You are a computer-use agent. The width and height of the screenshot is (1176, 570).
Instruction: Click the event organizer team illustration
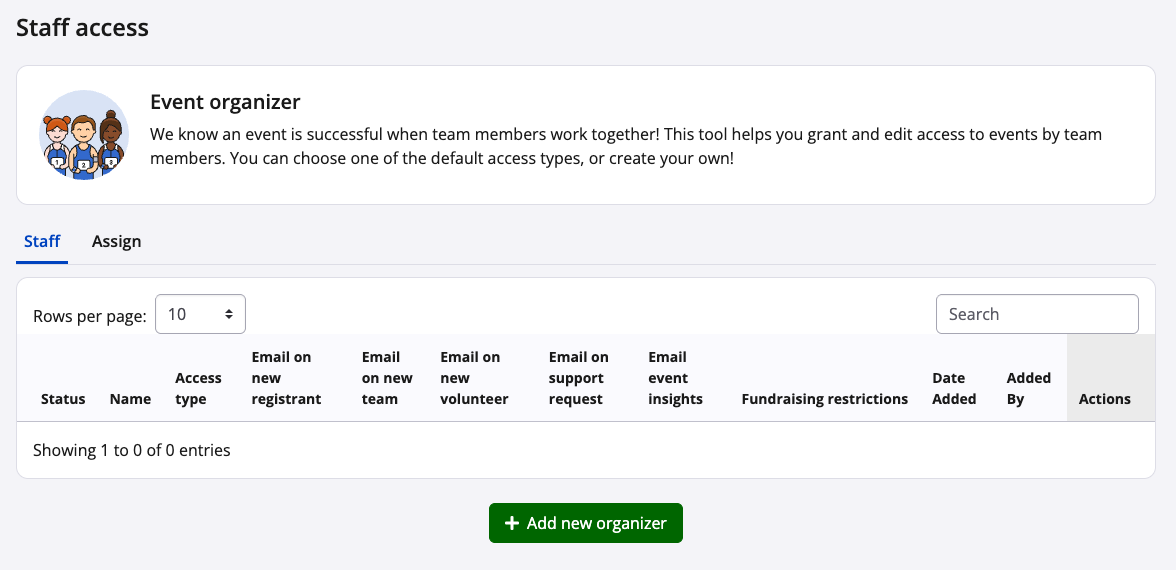[84, 135]
